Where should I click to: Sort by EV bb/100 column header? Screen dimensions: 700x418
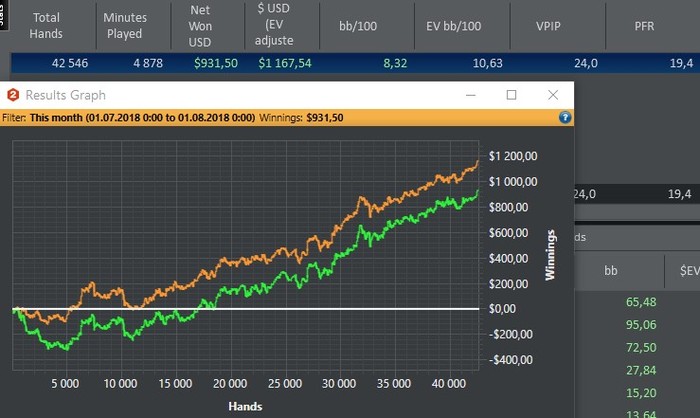coord(454,26)
